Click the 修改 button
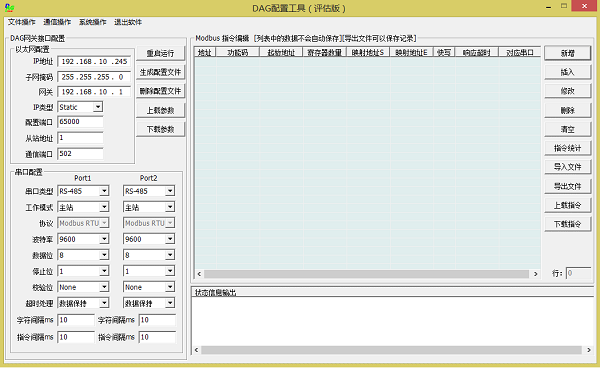Screen dimensions: 600x368 click(x=567, y=91)
